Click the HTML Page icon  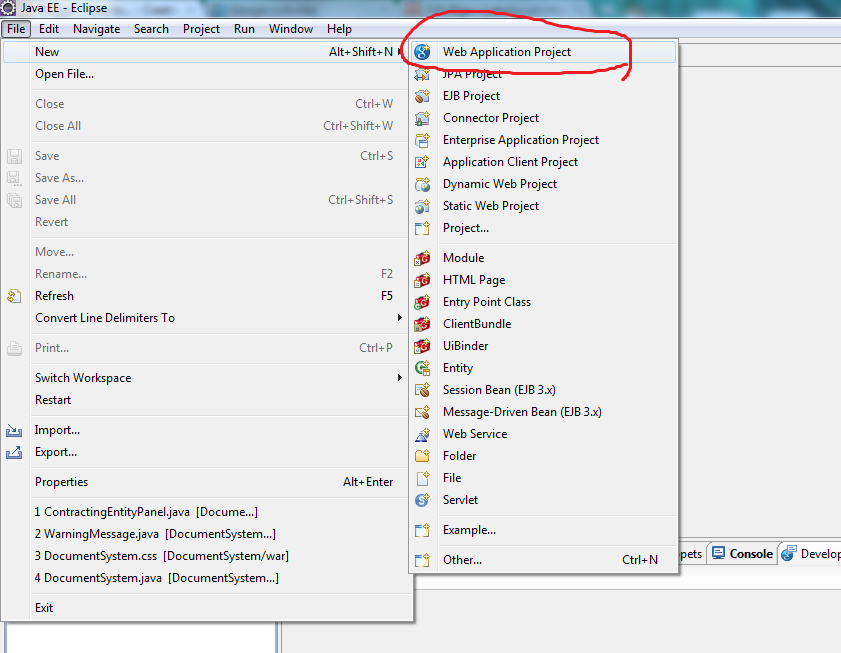coord(422,280)
